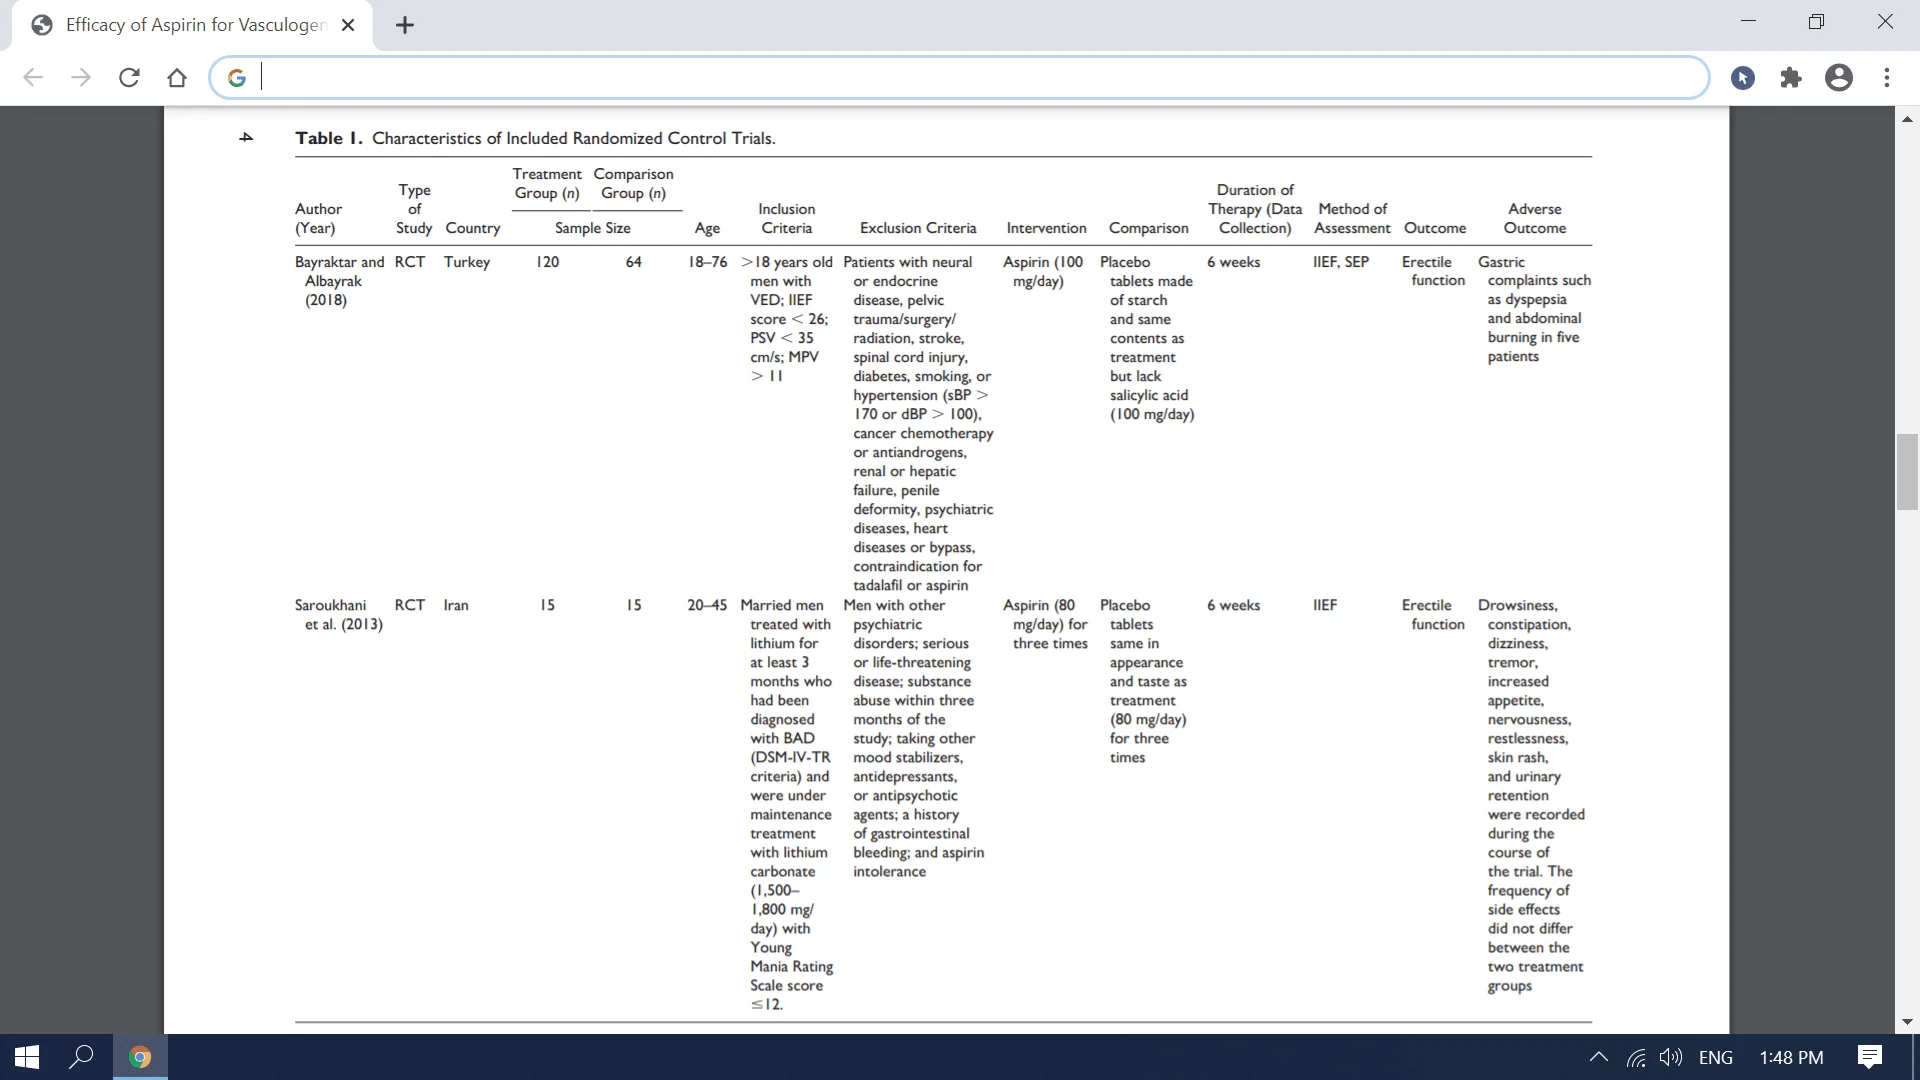Open the Action Center notifications icon
The height and width of the screenshot is (1080, 1920).
point(1869,1057)
